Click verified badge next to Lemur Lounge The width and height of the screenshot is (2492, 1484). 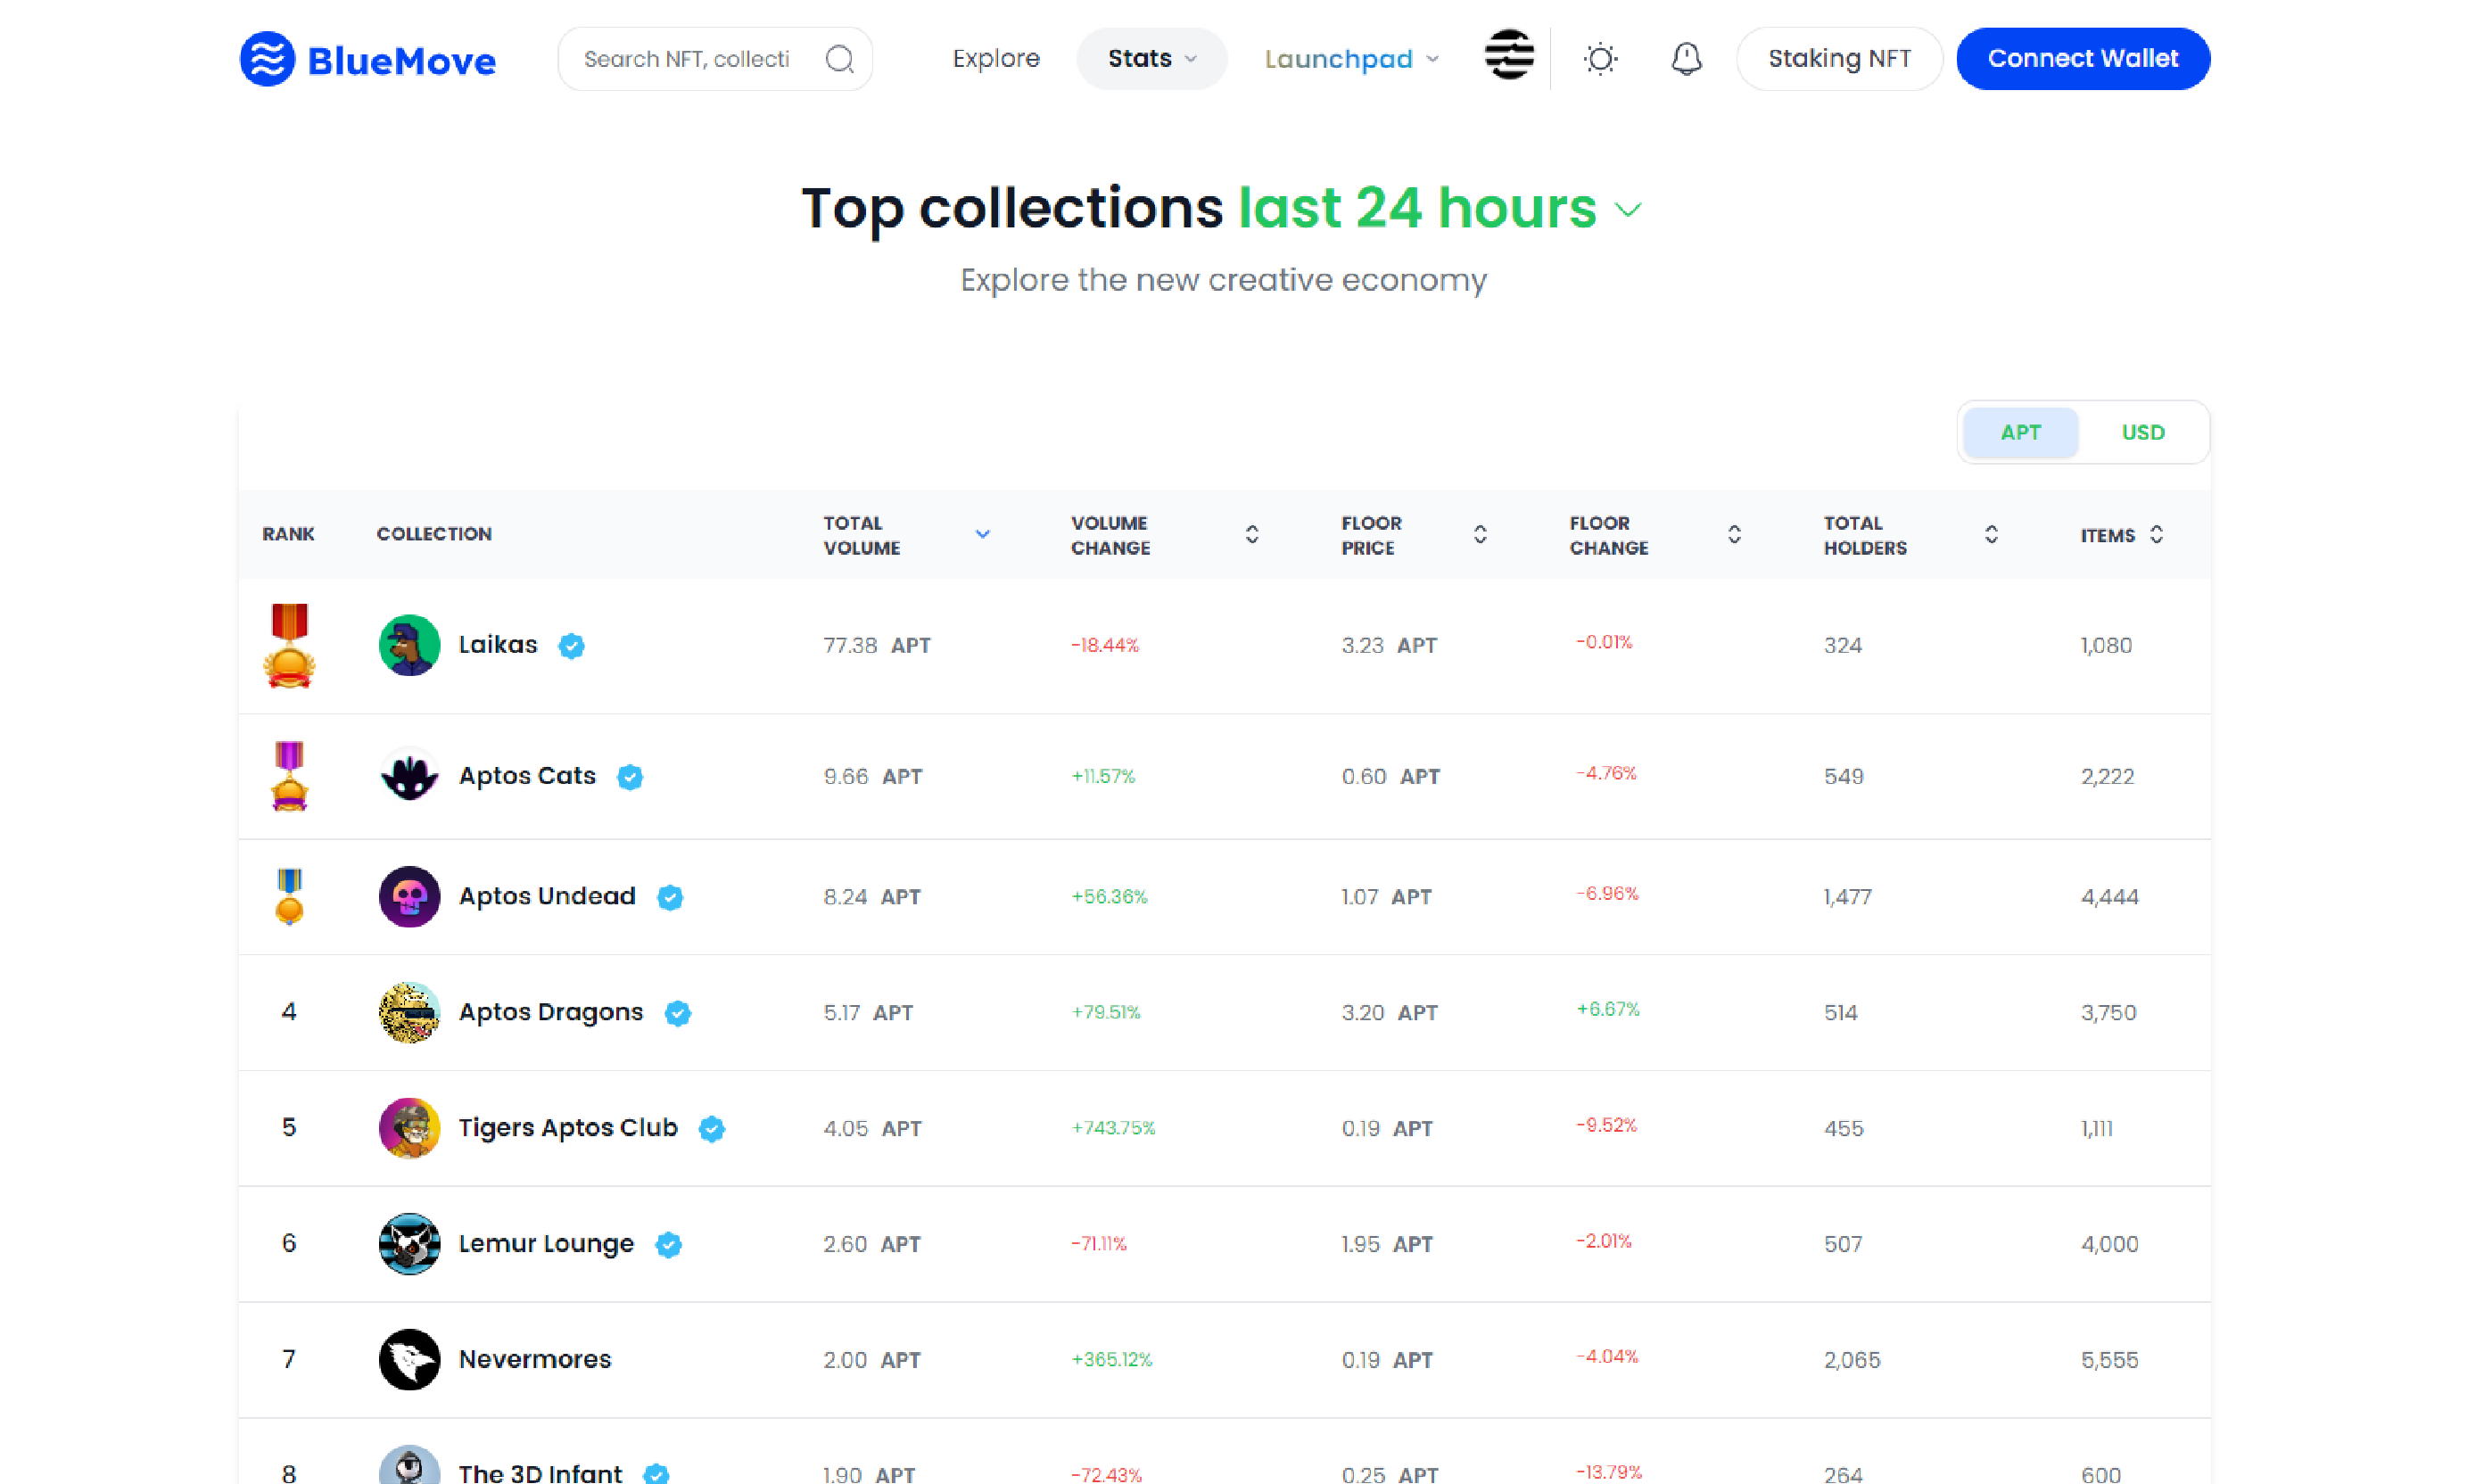(x=669, y=1245)
